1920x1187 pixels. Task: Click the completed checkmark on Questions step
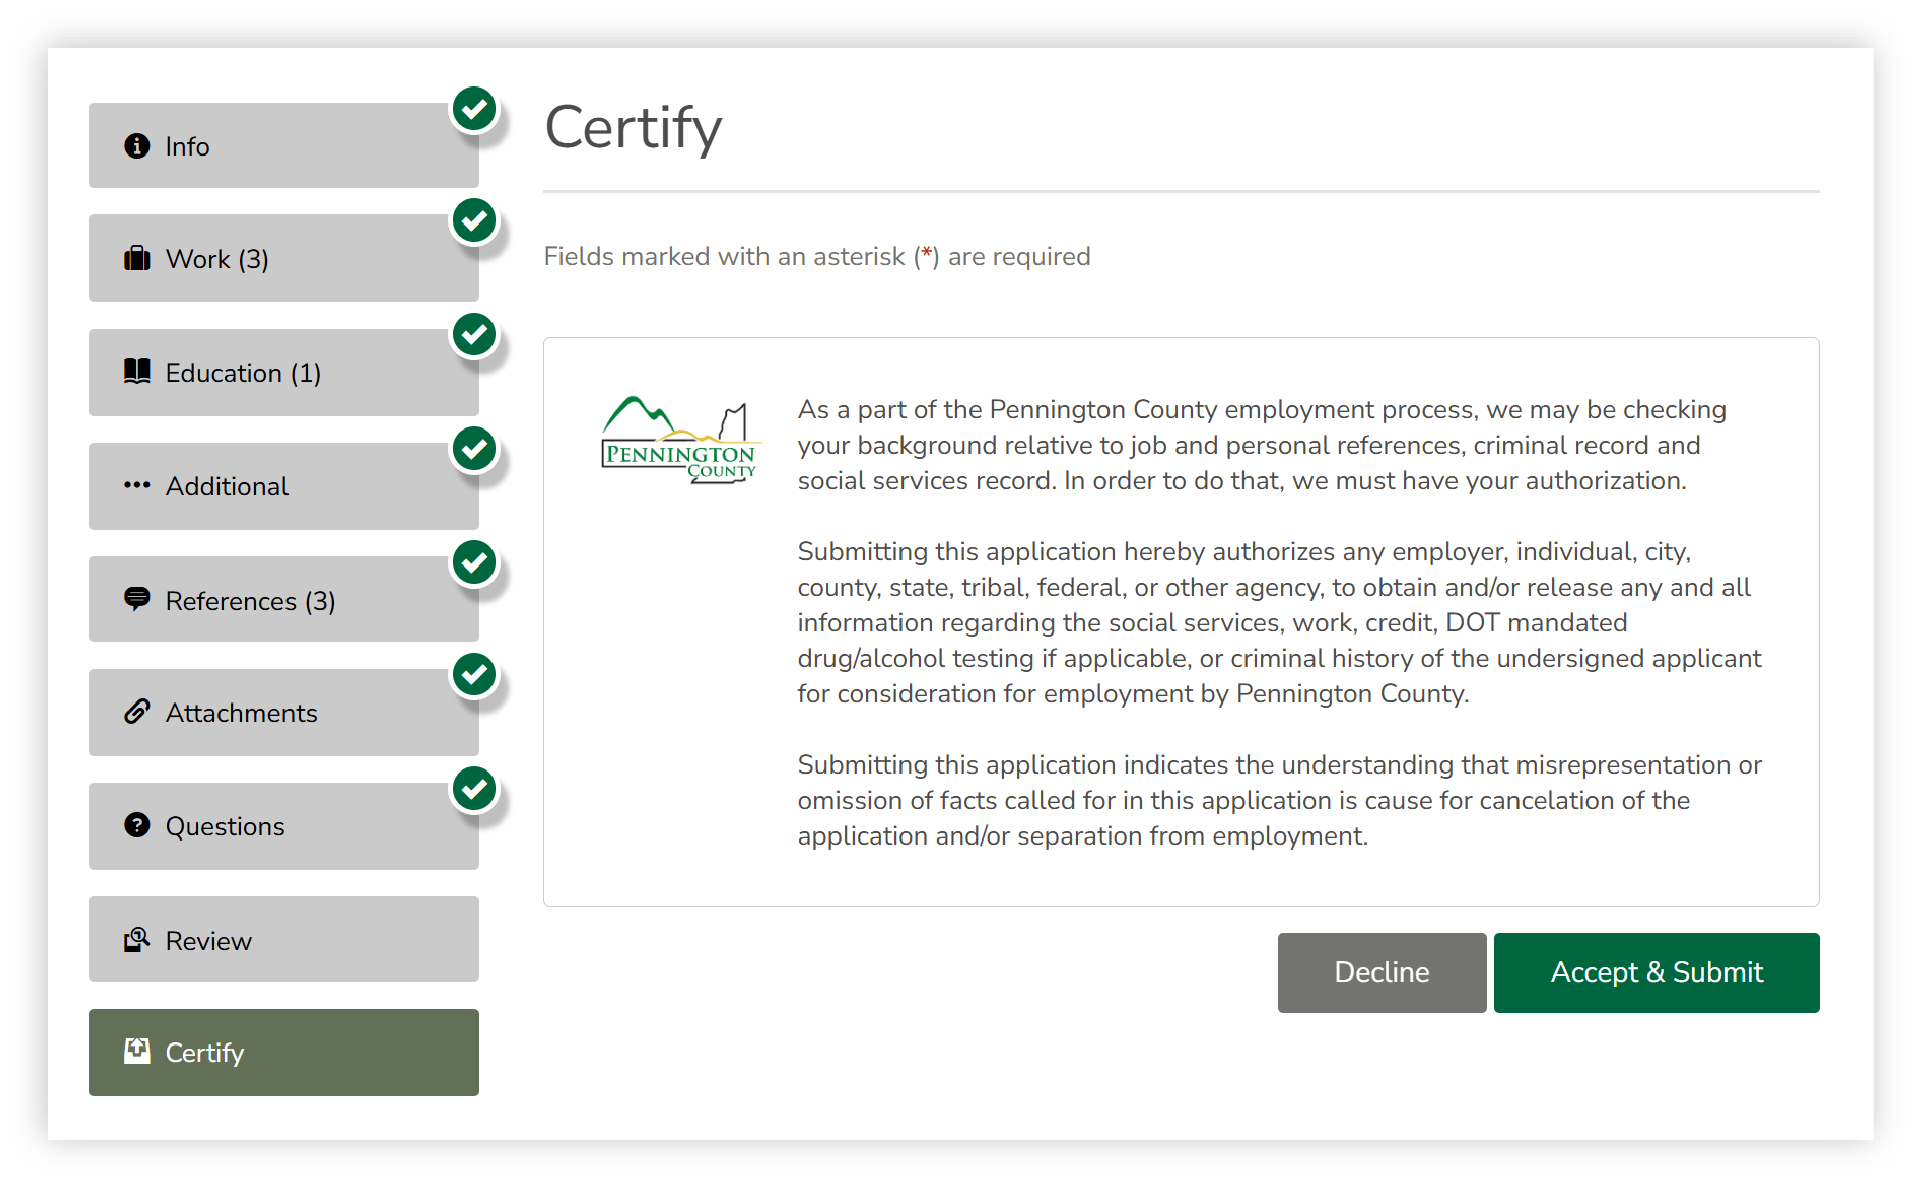[475, 789]
